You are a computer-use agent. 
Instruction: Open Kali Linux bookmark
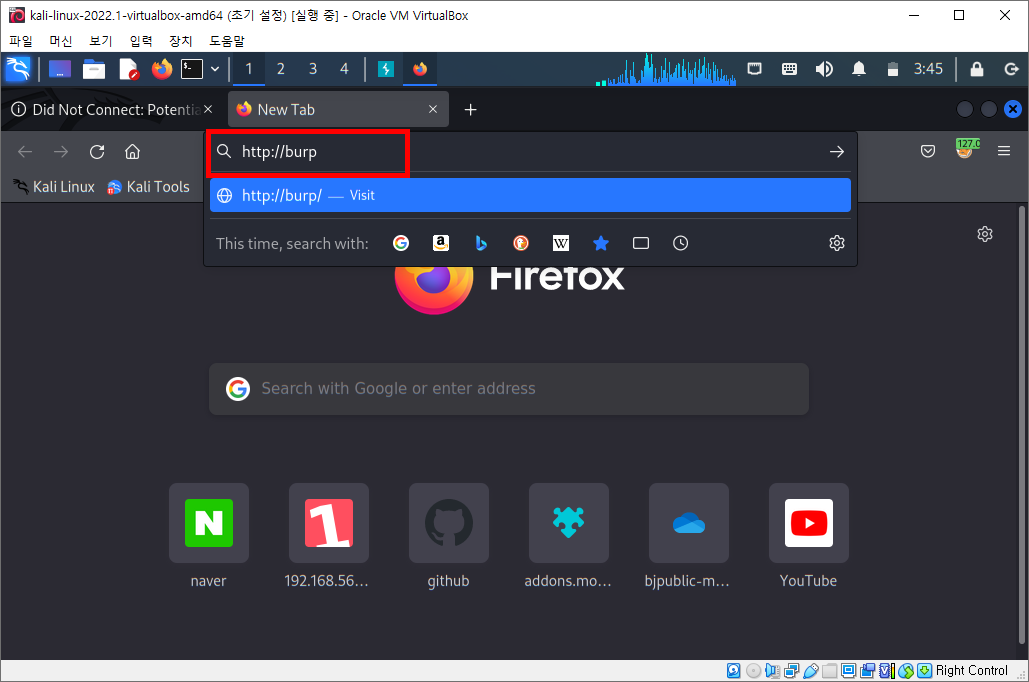54,187
